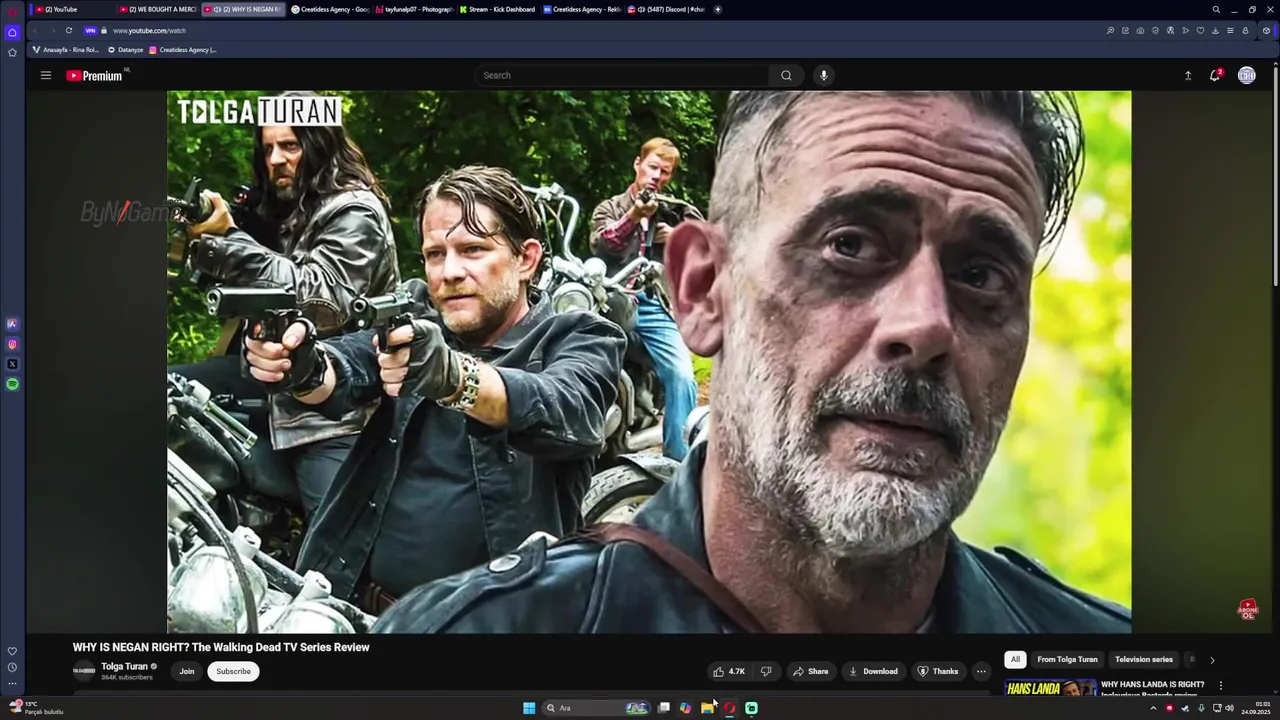Open the Easy Setup sliders icon
This screenshot has width=1280, height=720.
(x=1230, y=30)
